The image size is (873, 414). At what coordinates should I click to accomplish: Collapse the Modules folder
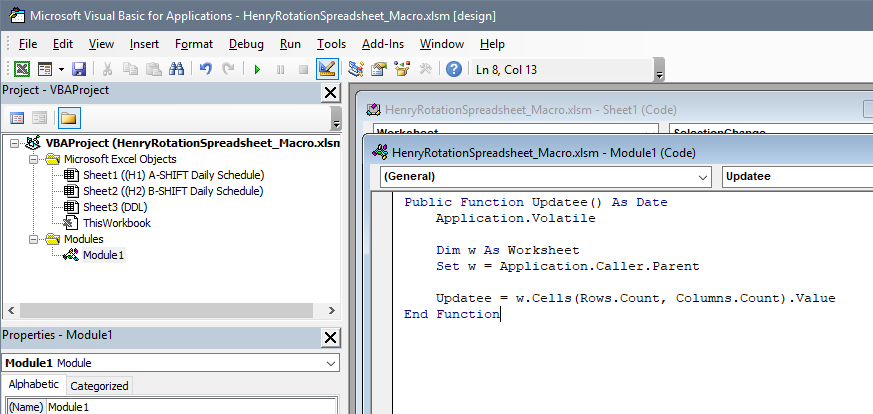tap(33, 239)
